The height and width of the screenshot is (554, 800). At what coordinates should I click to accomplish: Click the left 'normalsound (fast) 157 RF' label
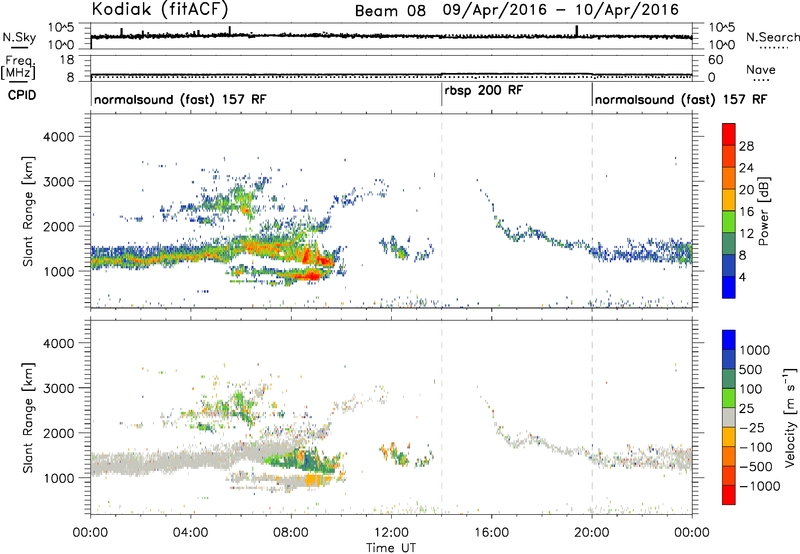(x=180, y=99)
